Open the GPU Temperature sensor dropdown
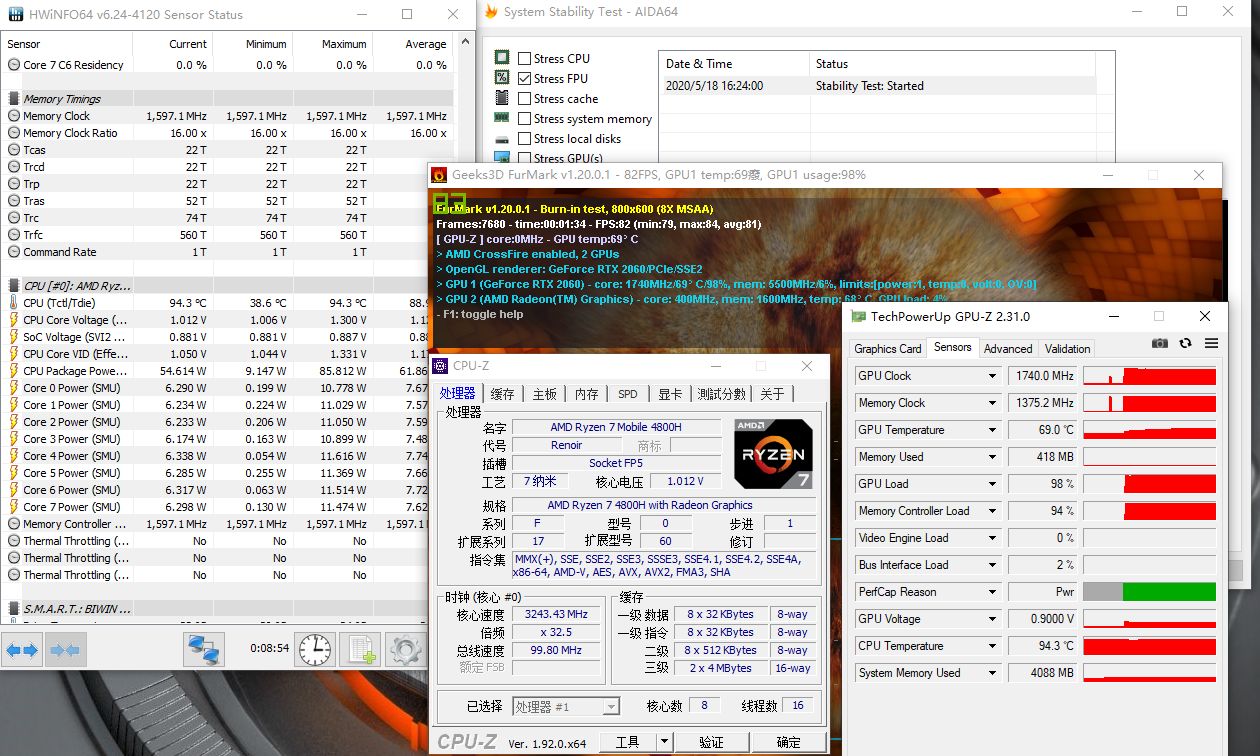This screenshot has width=1260, height=756. [992, 430]
